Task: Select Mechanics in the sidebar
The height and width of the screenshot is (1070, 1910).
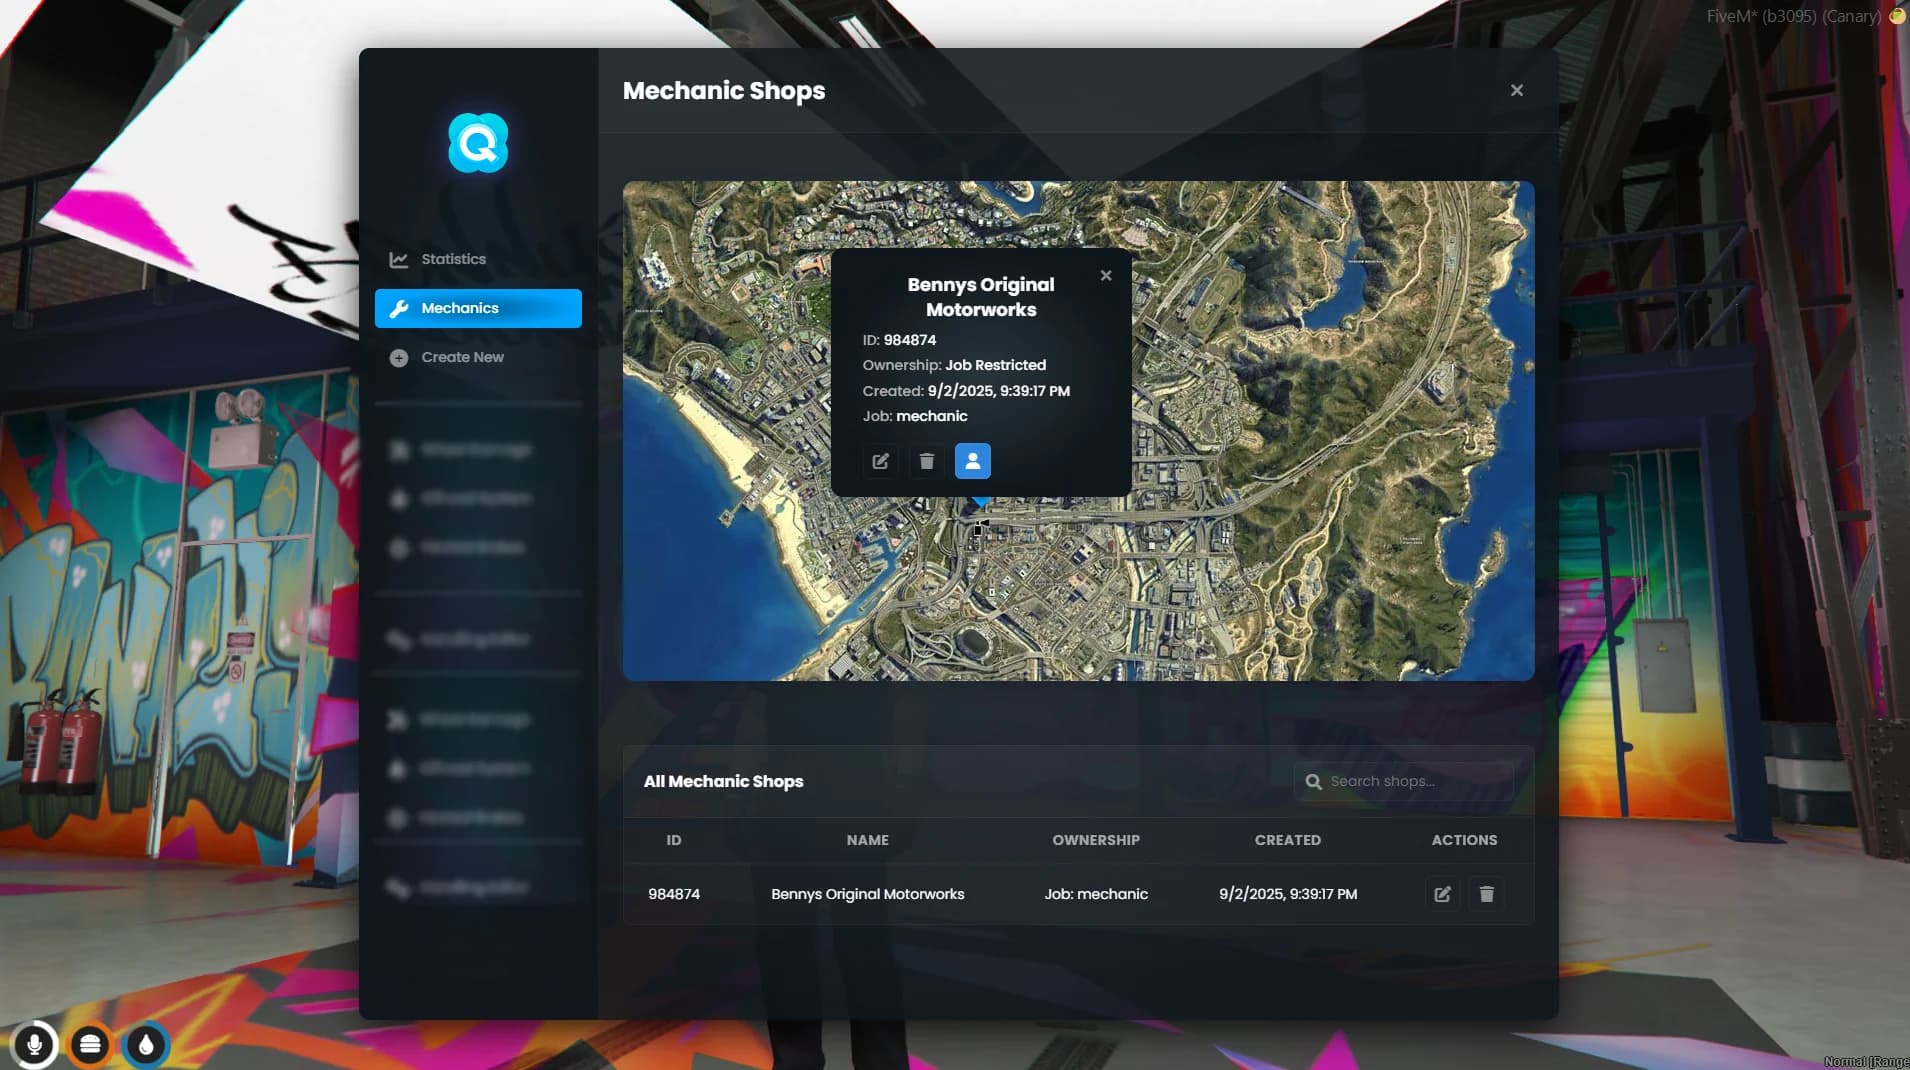Action: tap(478, 308)
